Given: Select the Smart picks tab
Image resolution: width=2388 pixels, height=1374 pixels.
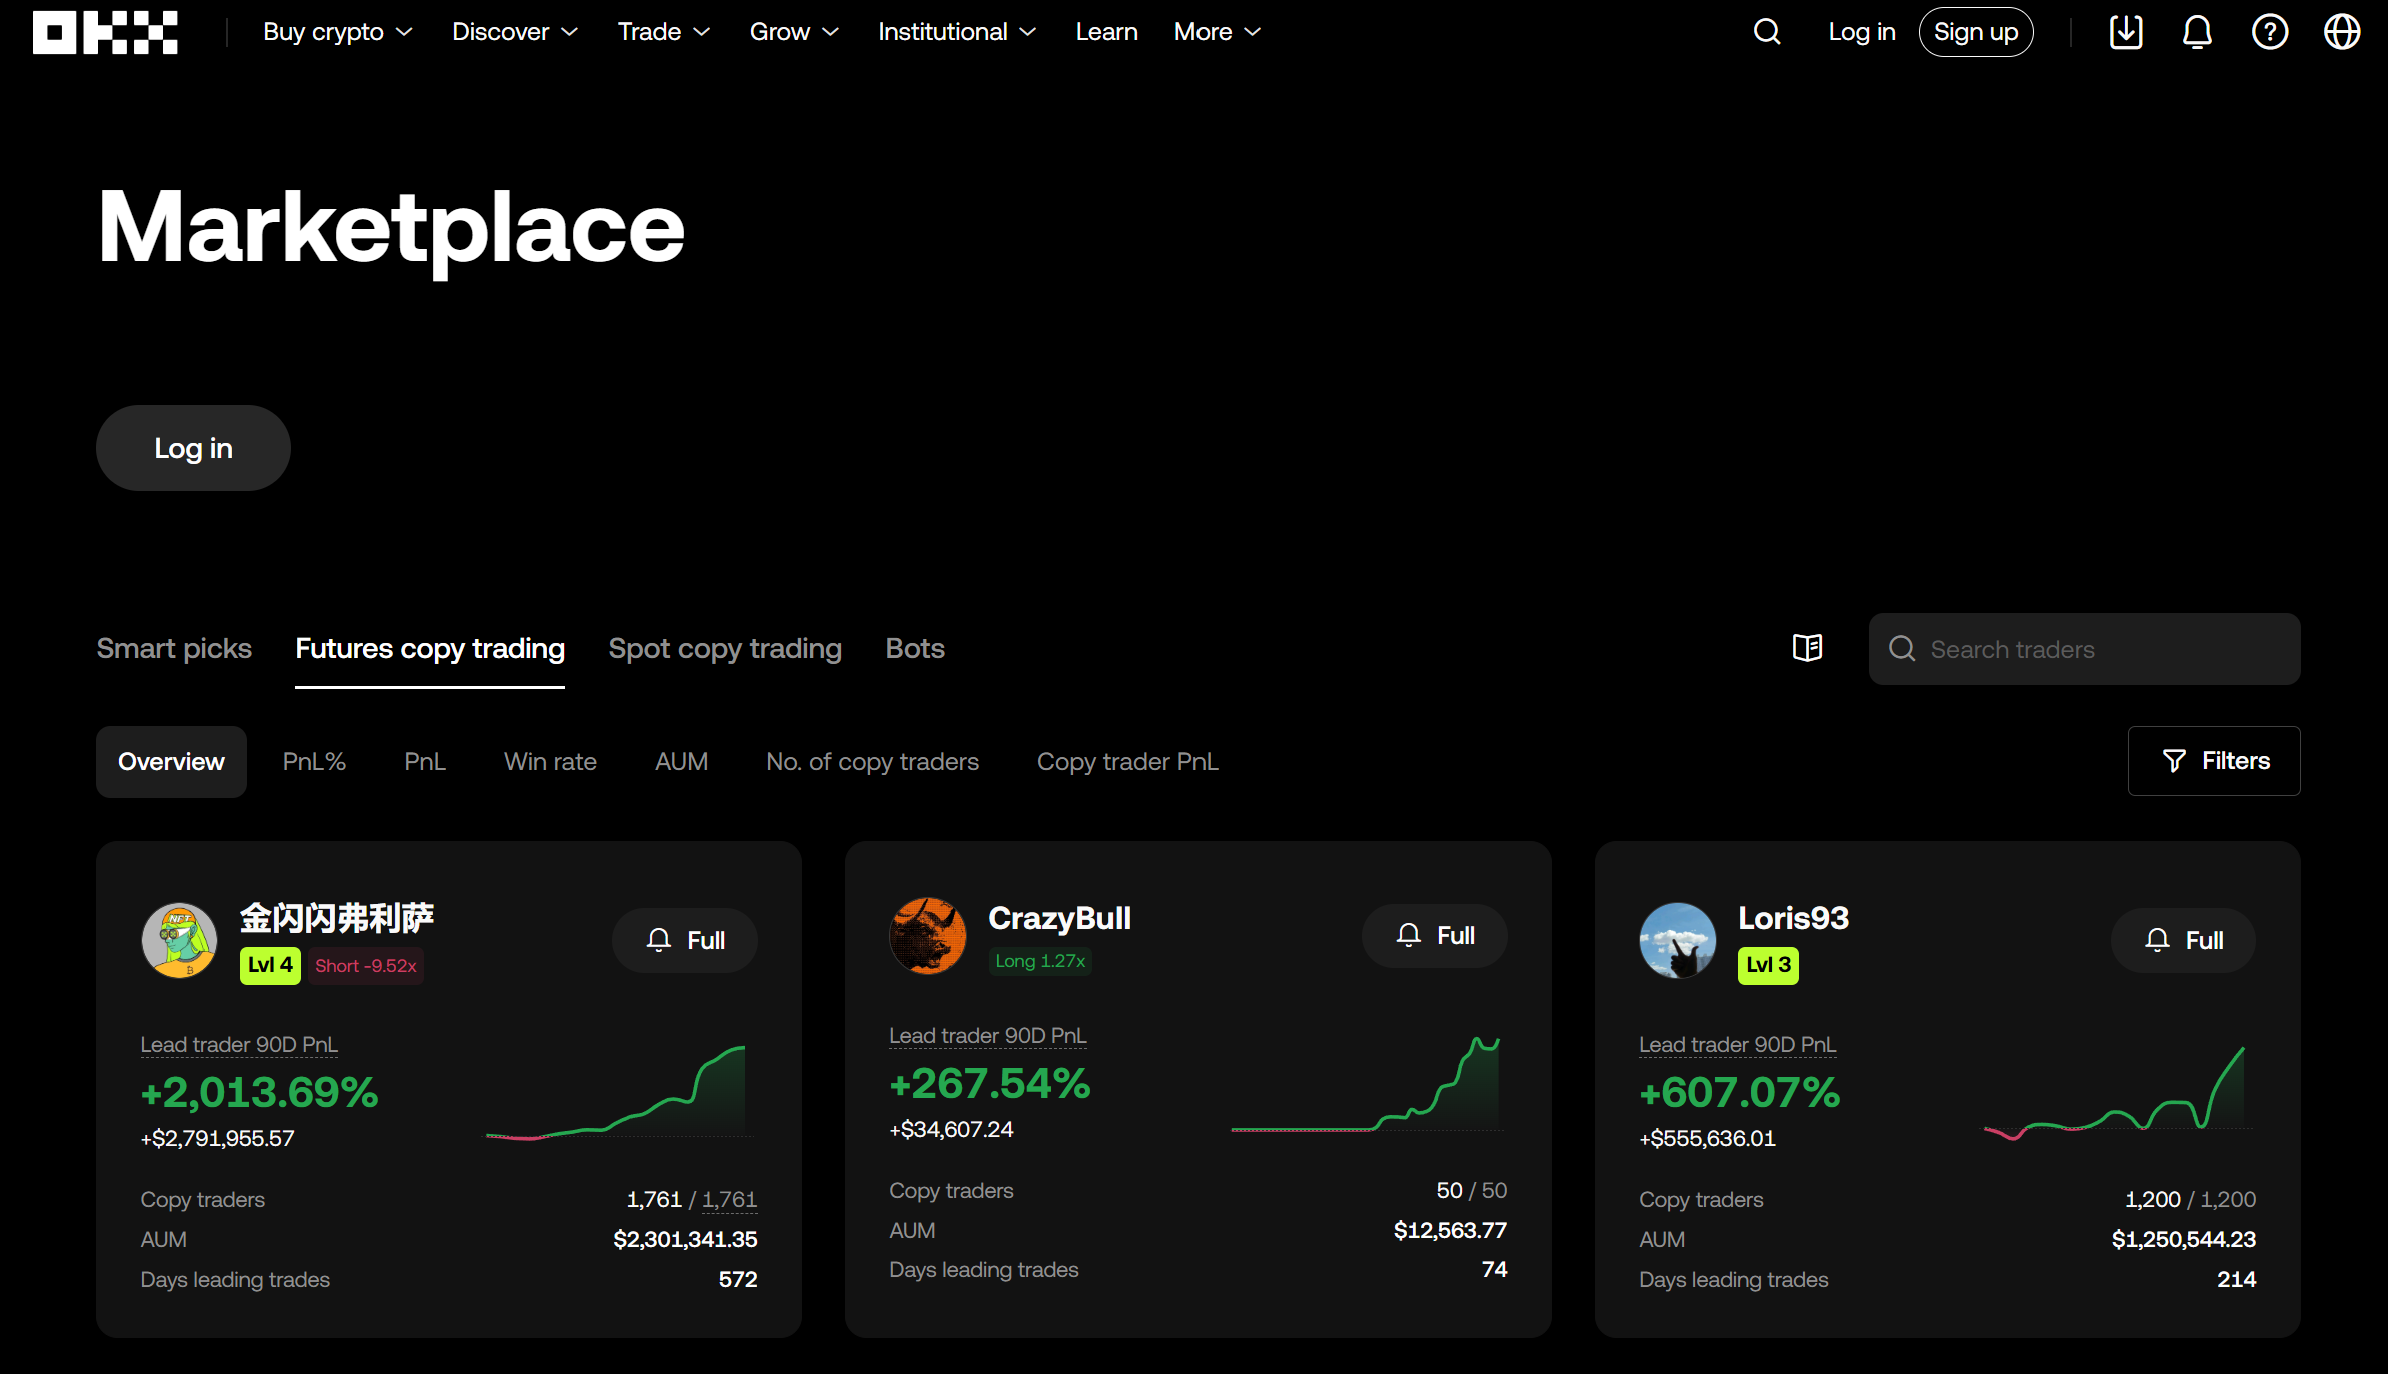Looking at the screenshot, I should tap(173, 648).
